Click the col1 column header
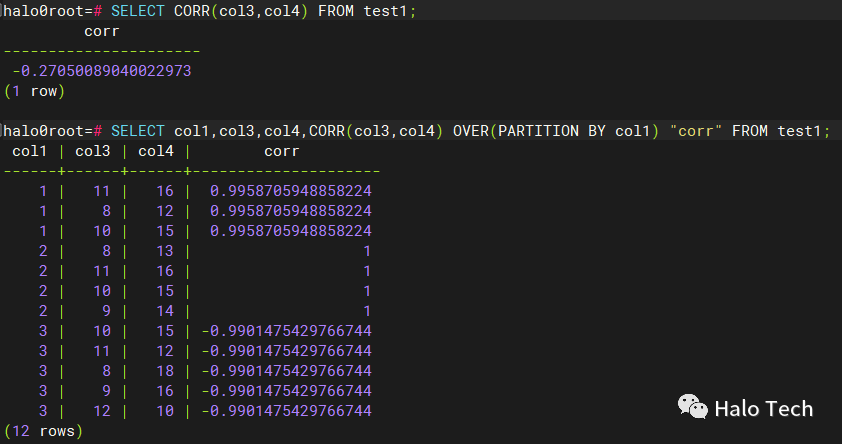The image size is (842, 444). point(28,151)
